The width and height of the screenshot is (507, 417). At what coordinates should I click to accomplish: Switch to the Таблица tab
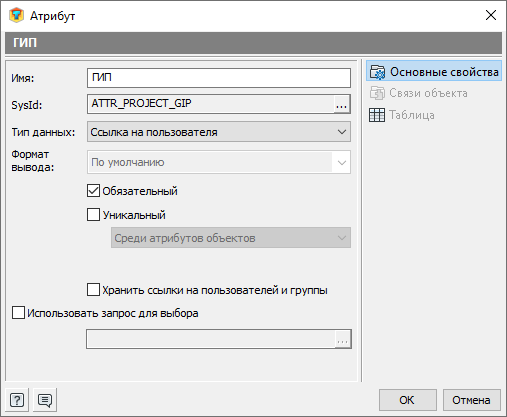412,115
